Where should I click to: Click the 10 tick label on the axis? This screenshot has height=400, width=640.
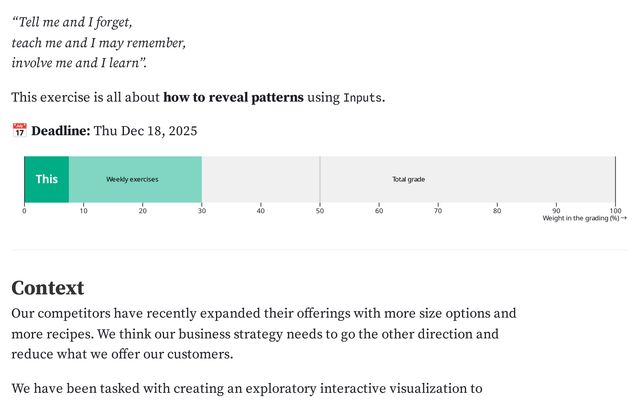coord(83,210)
